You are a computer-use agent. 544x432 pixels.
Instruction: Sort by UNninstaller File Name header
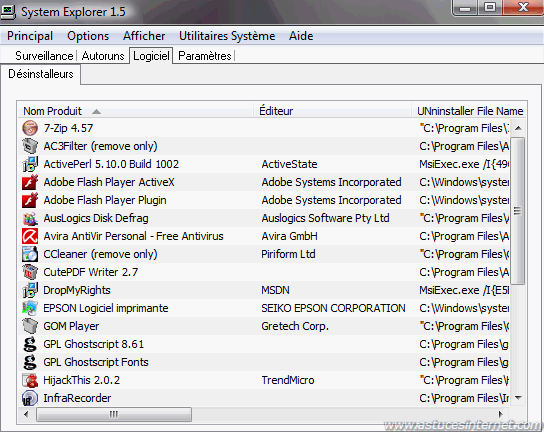[470, 111]
